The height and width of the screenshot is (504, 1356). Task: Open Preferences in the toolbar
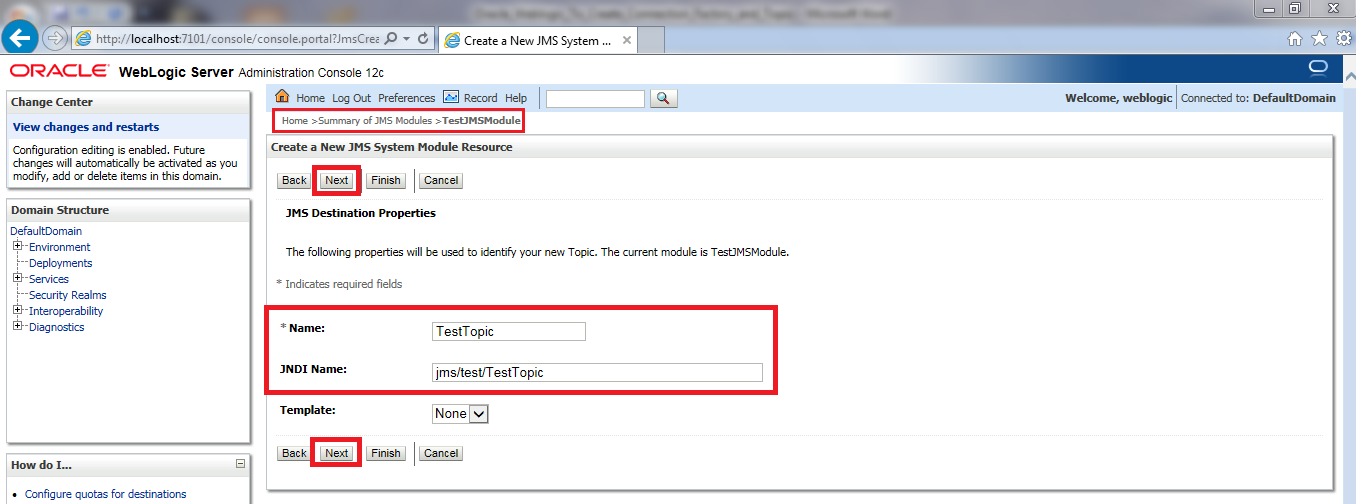[x=406, y=98]
